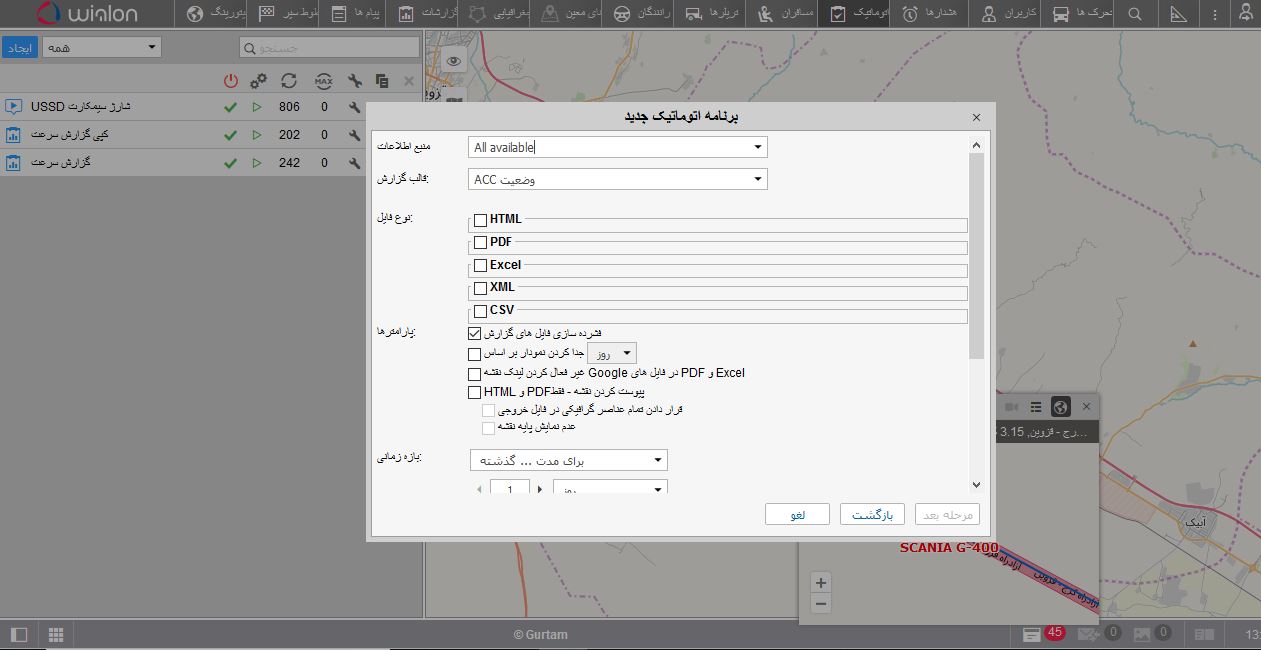The height and width of the screenshot is (650, 1261).
Task: Run the job with count 242
Action: point(257,162)
